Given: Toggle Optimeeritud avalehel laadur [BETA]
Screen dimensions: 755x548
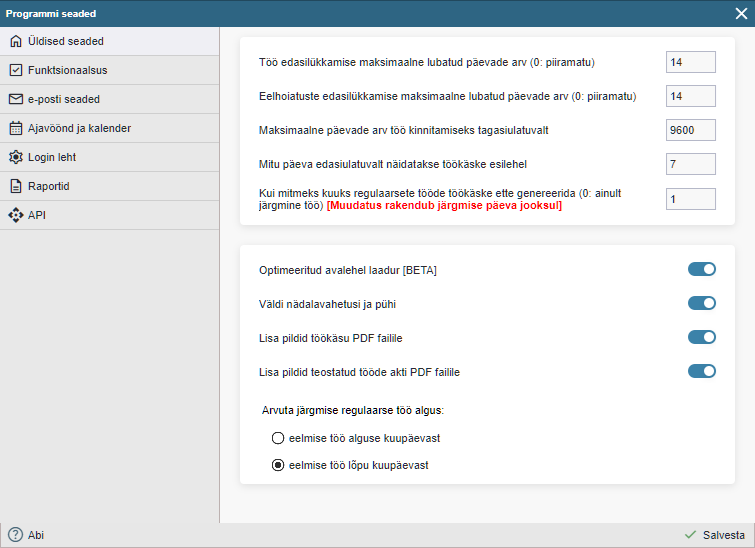Looking at the screenshot, I should (702, 269).
